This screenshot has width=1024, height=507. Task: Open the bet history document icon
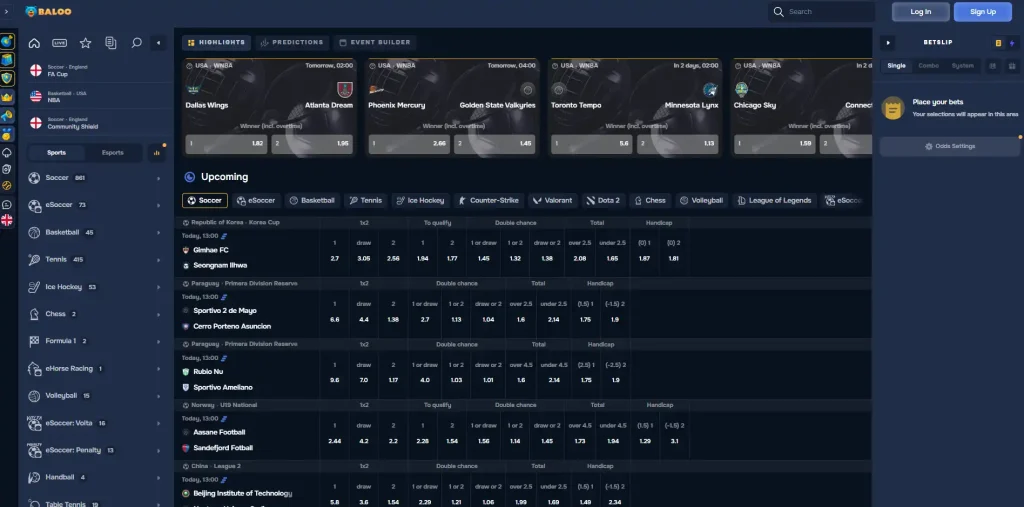(x=111, y=43)
